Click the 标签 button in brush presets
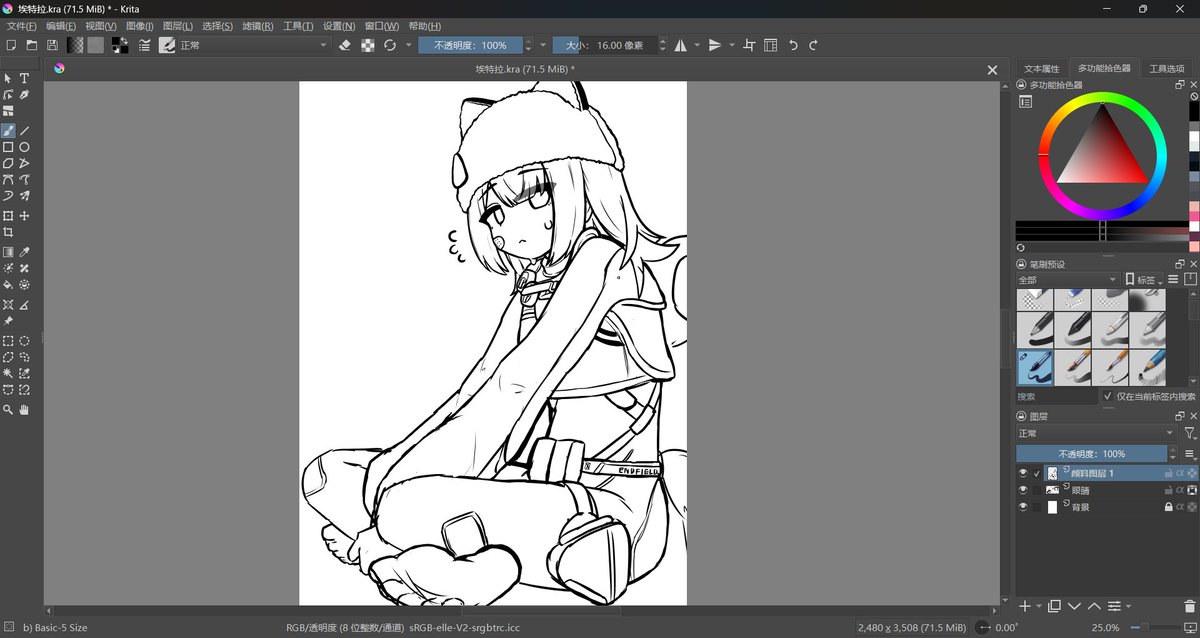1200x638 pixels. tap(1144, 280)
